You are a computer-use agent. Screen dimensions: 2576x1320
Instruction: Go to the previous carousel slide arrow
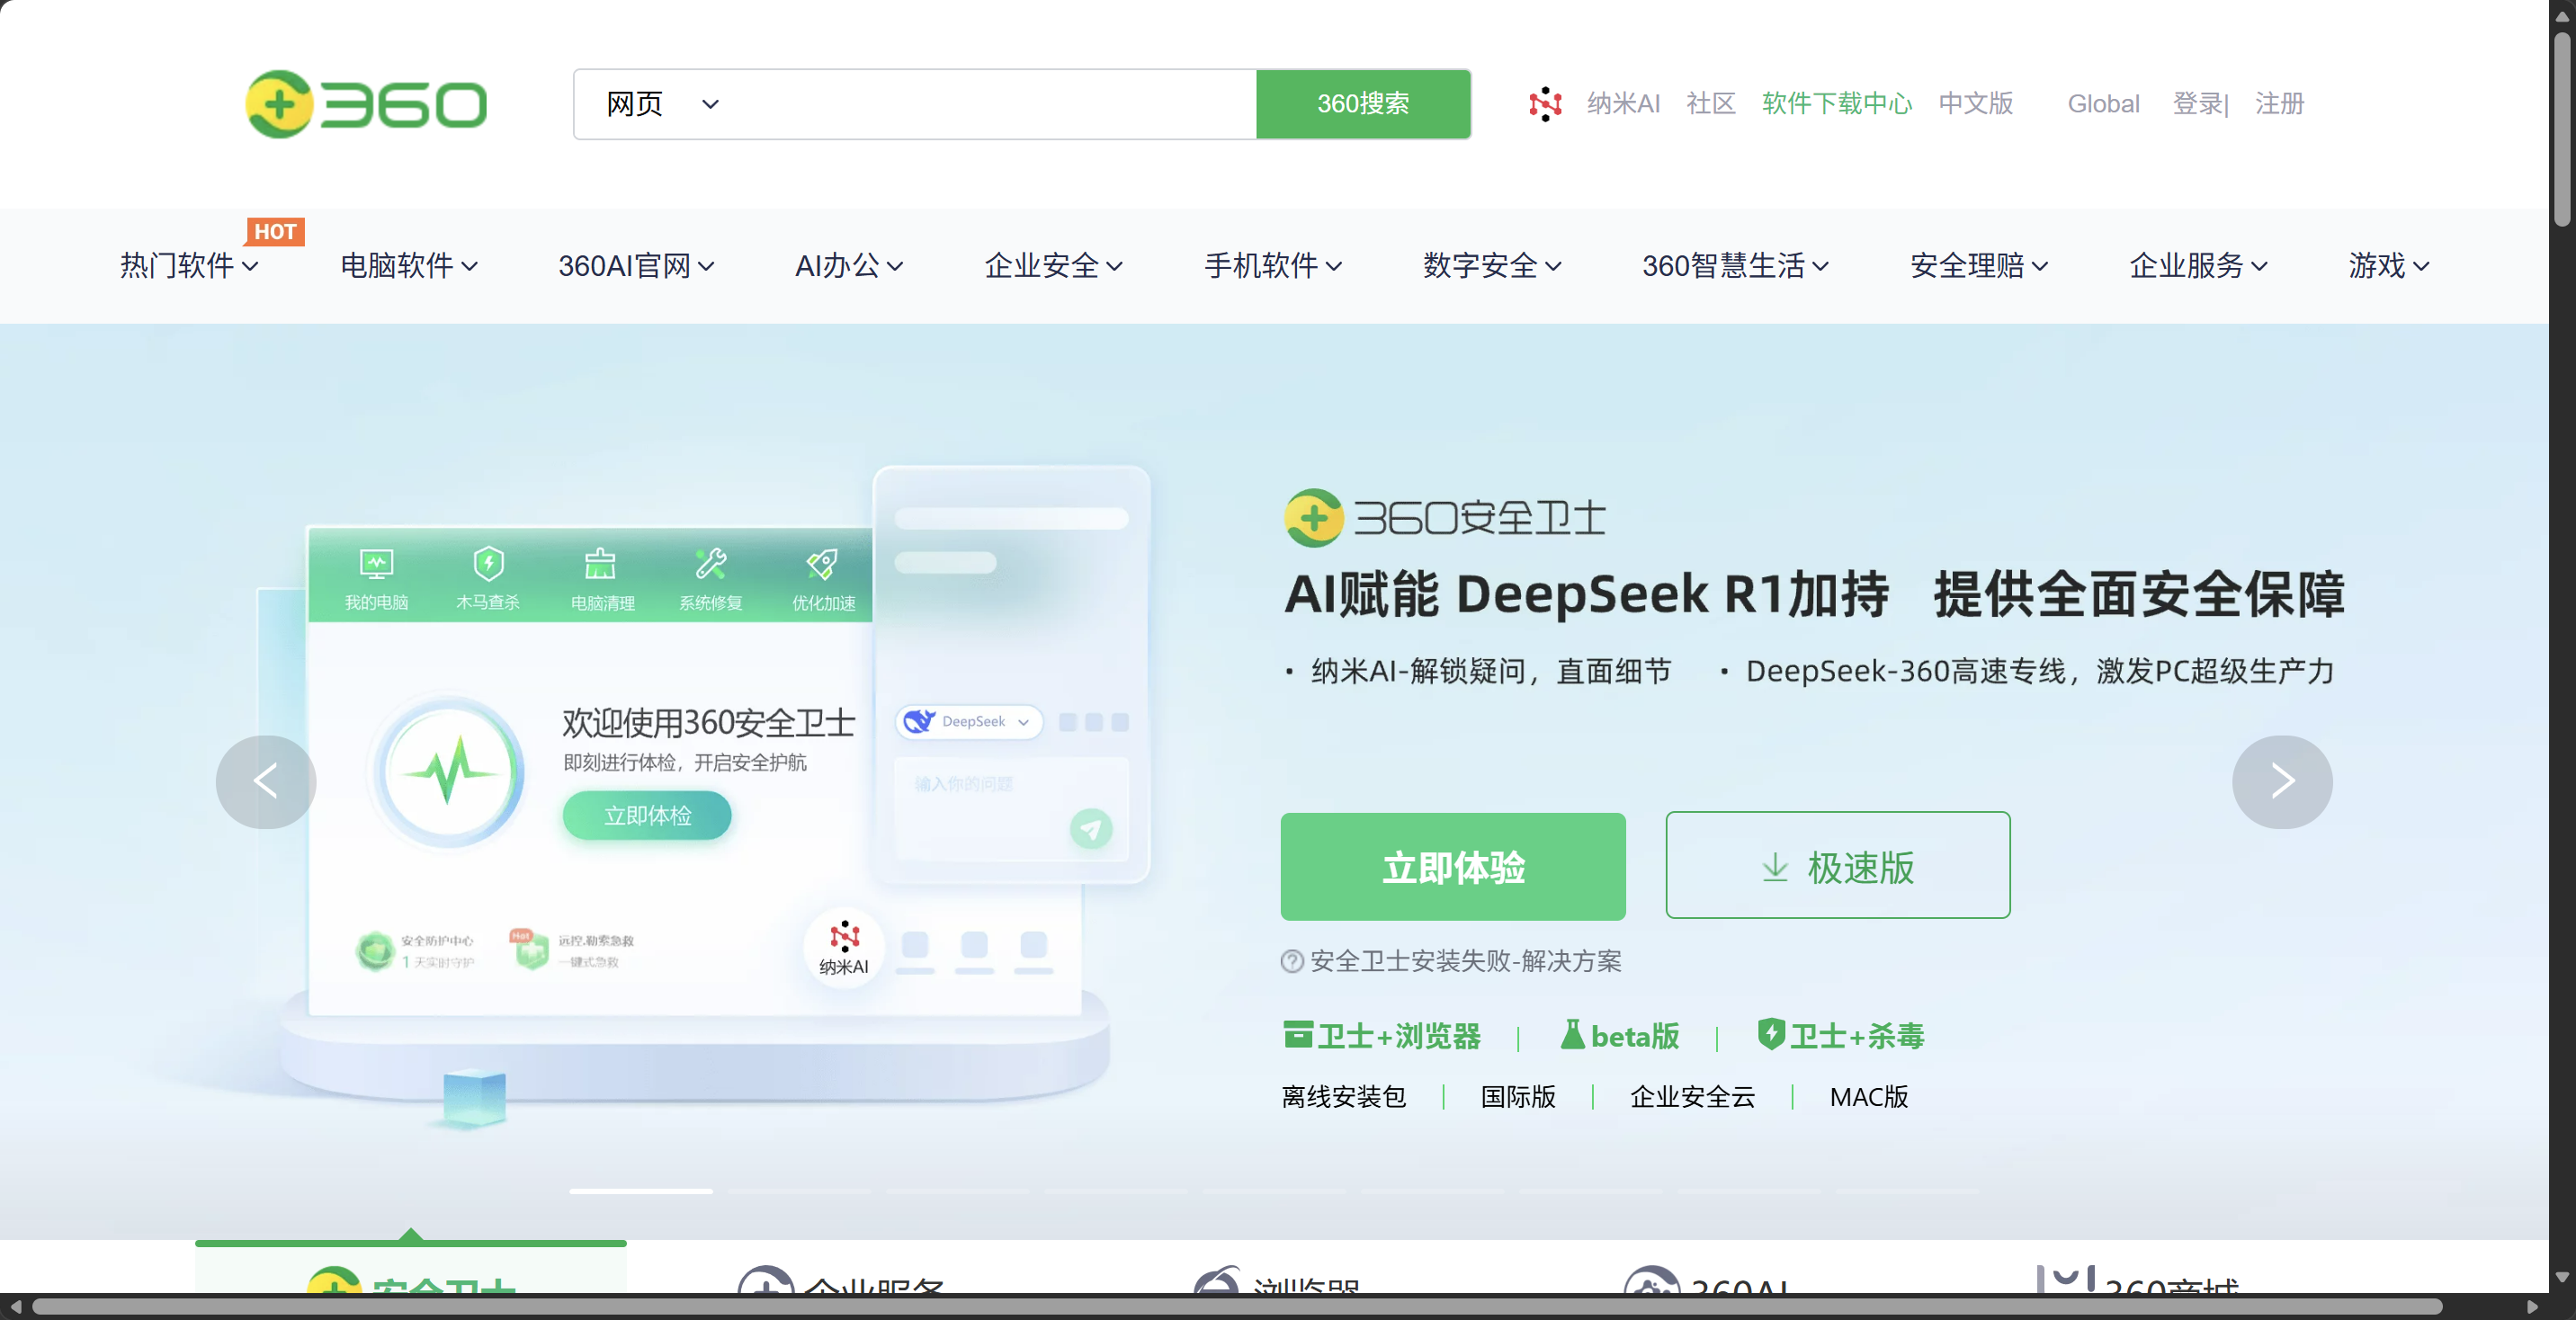[x=266, y=781]
